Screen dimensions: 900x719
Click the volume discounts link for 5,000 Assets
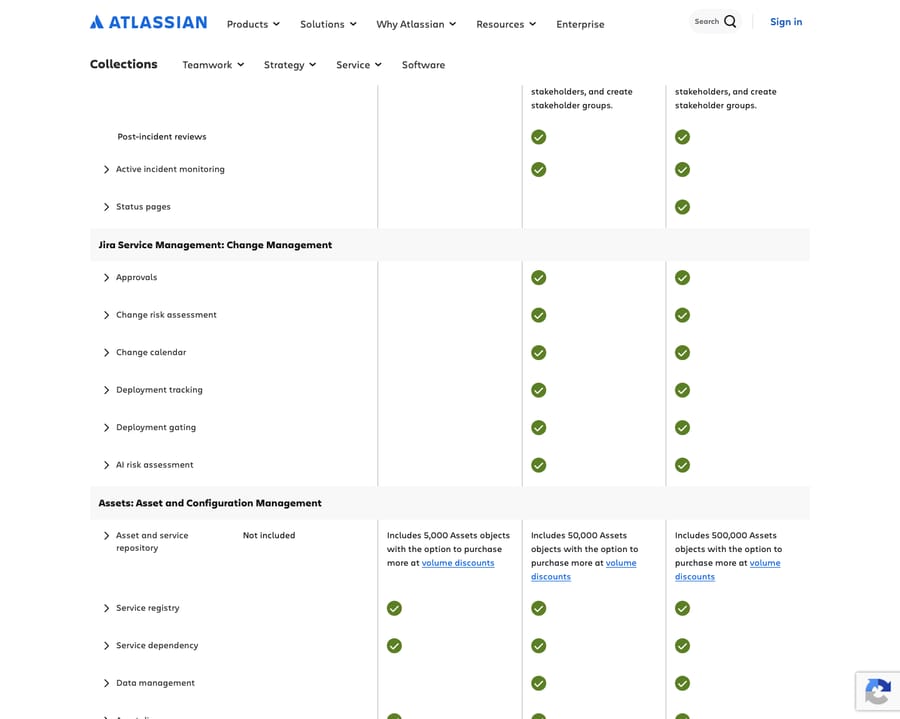tap(458, 563)
